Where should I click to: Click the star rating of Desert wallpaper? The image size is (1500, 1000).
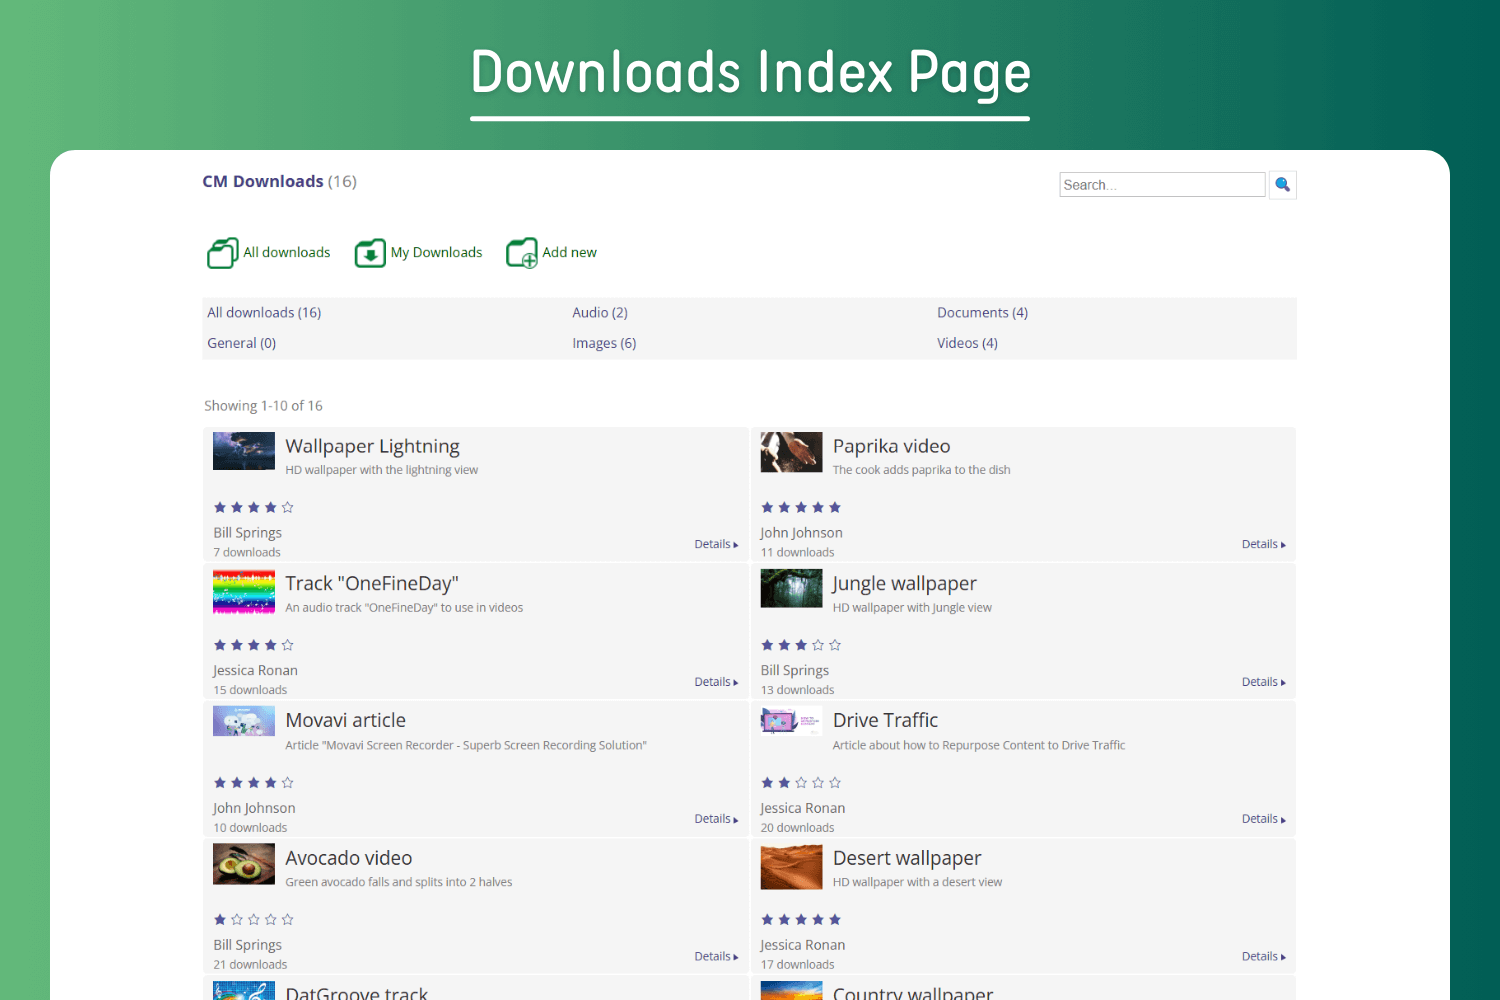801,920
